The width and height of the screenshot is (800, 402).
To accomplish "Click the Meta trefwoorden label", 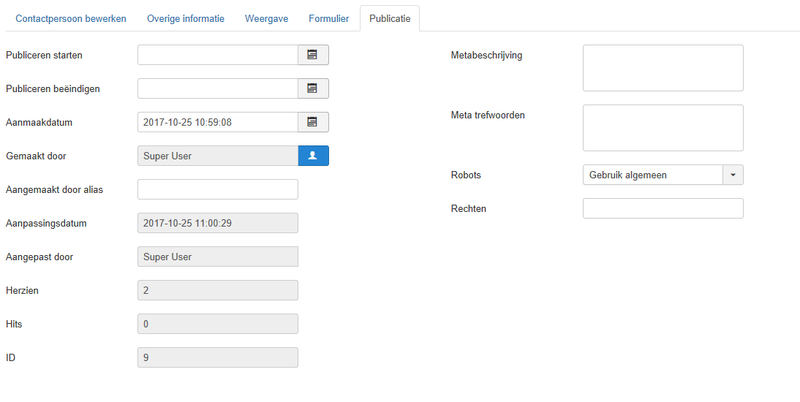I will click(x=488, y=115).
